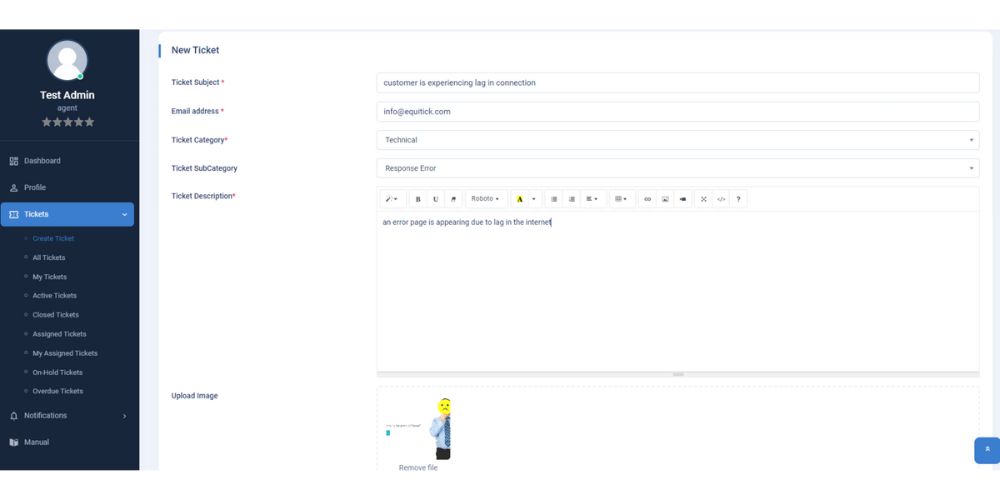
Task: Open the Dashboard menu item
Action: pyautogui.click(x=42, y=161)
